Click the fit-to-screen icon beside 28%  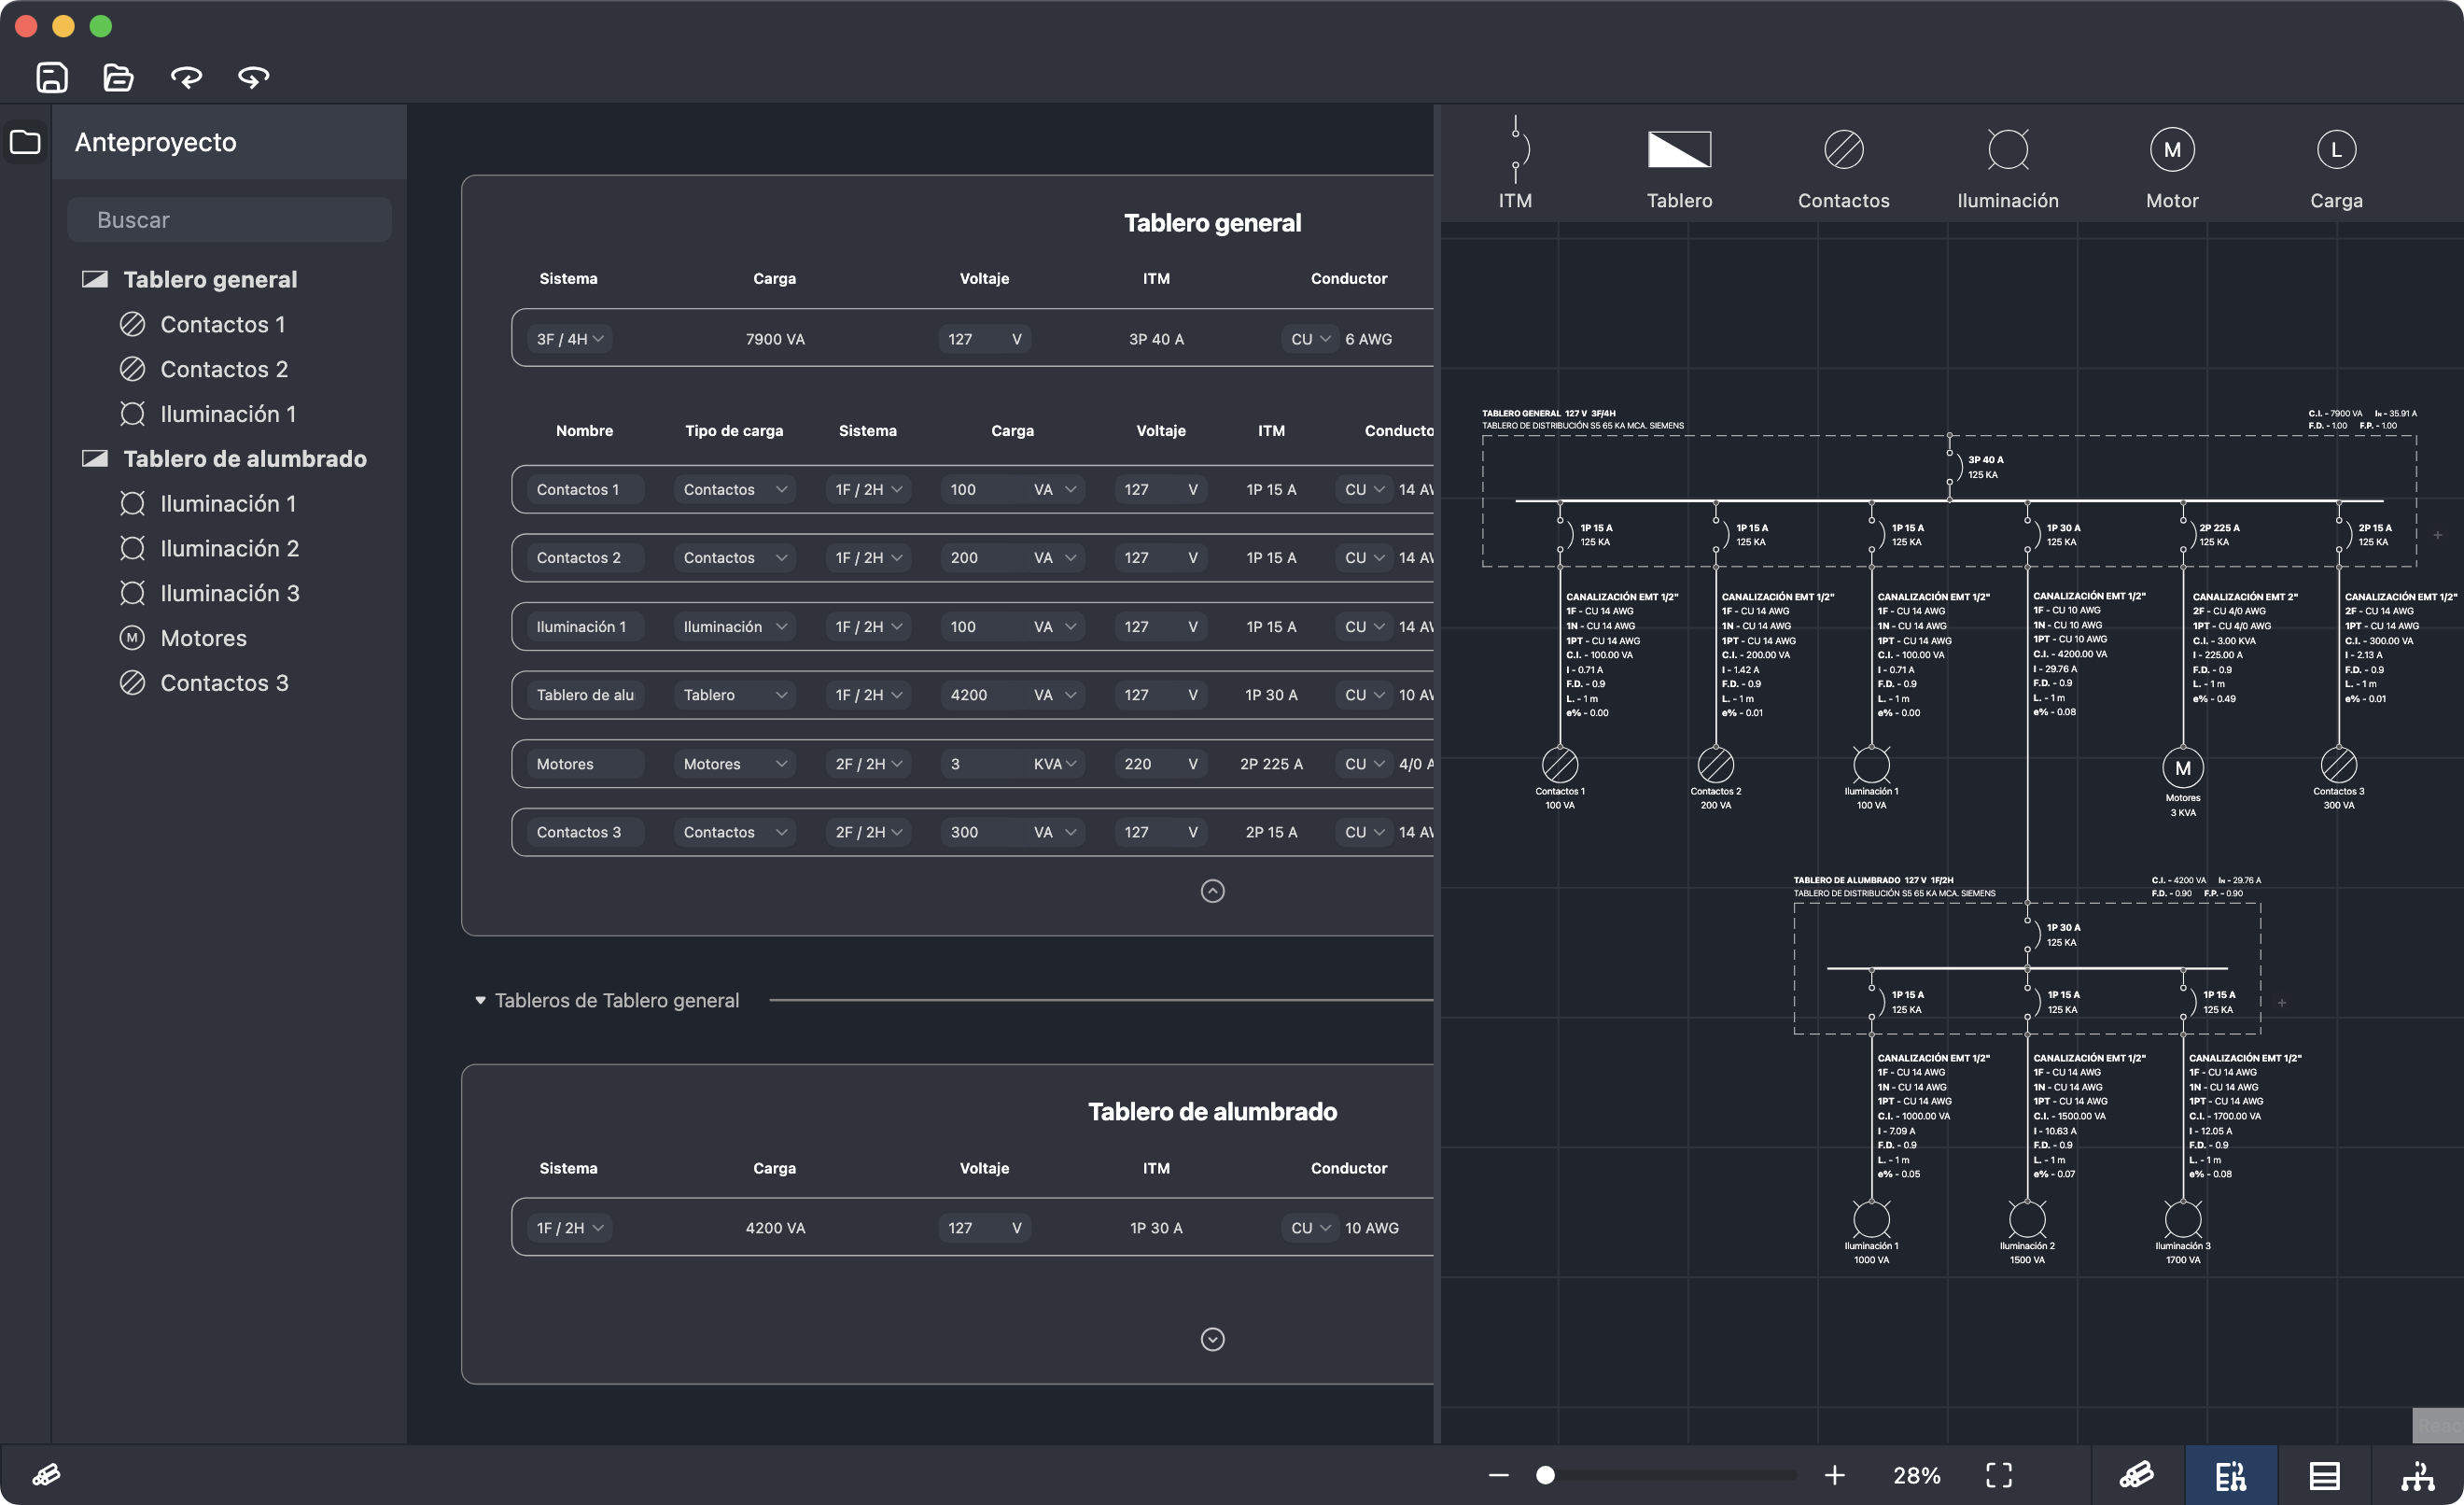click(1998, 1474)
